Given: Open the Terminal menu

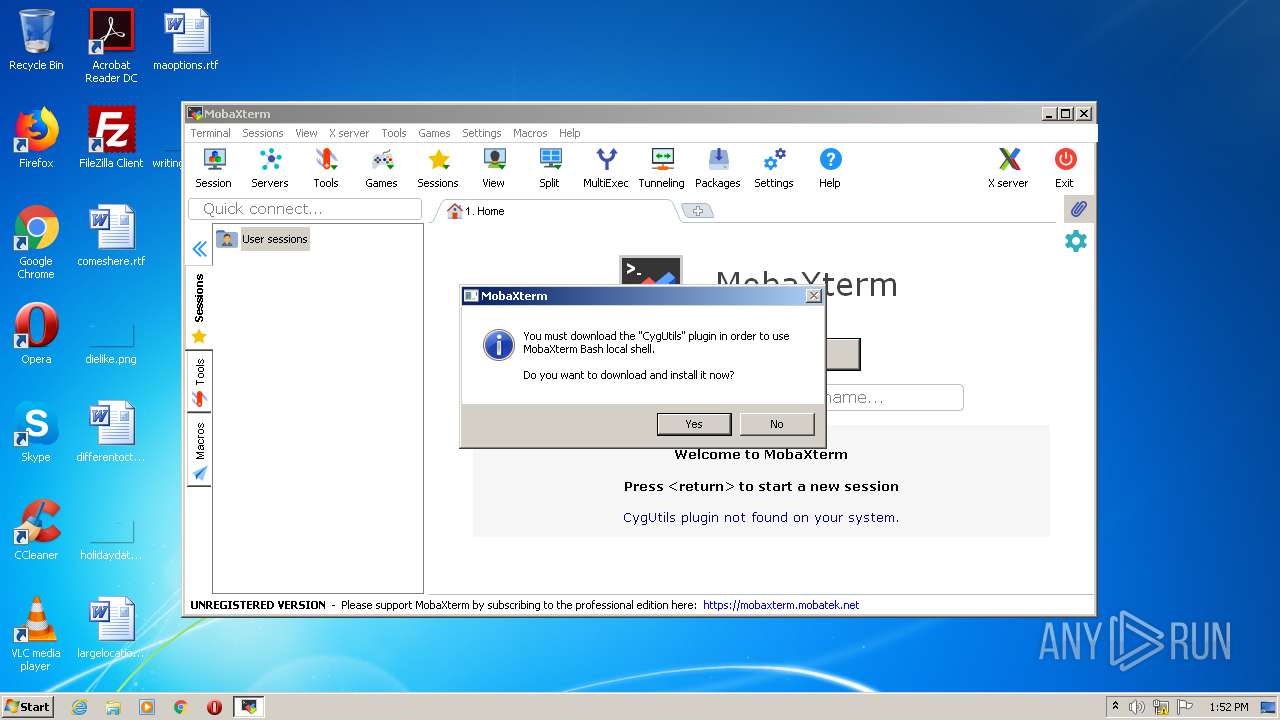Looking at the screenshot, I should 210,133.
